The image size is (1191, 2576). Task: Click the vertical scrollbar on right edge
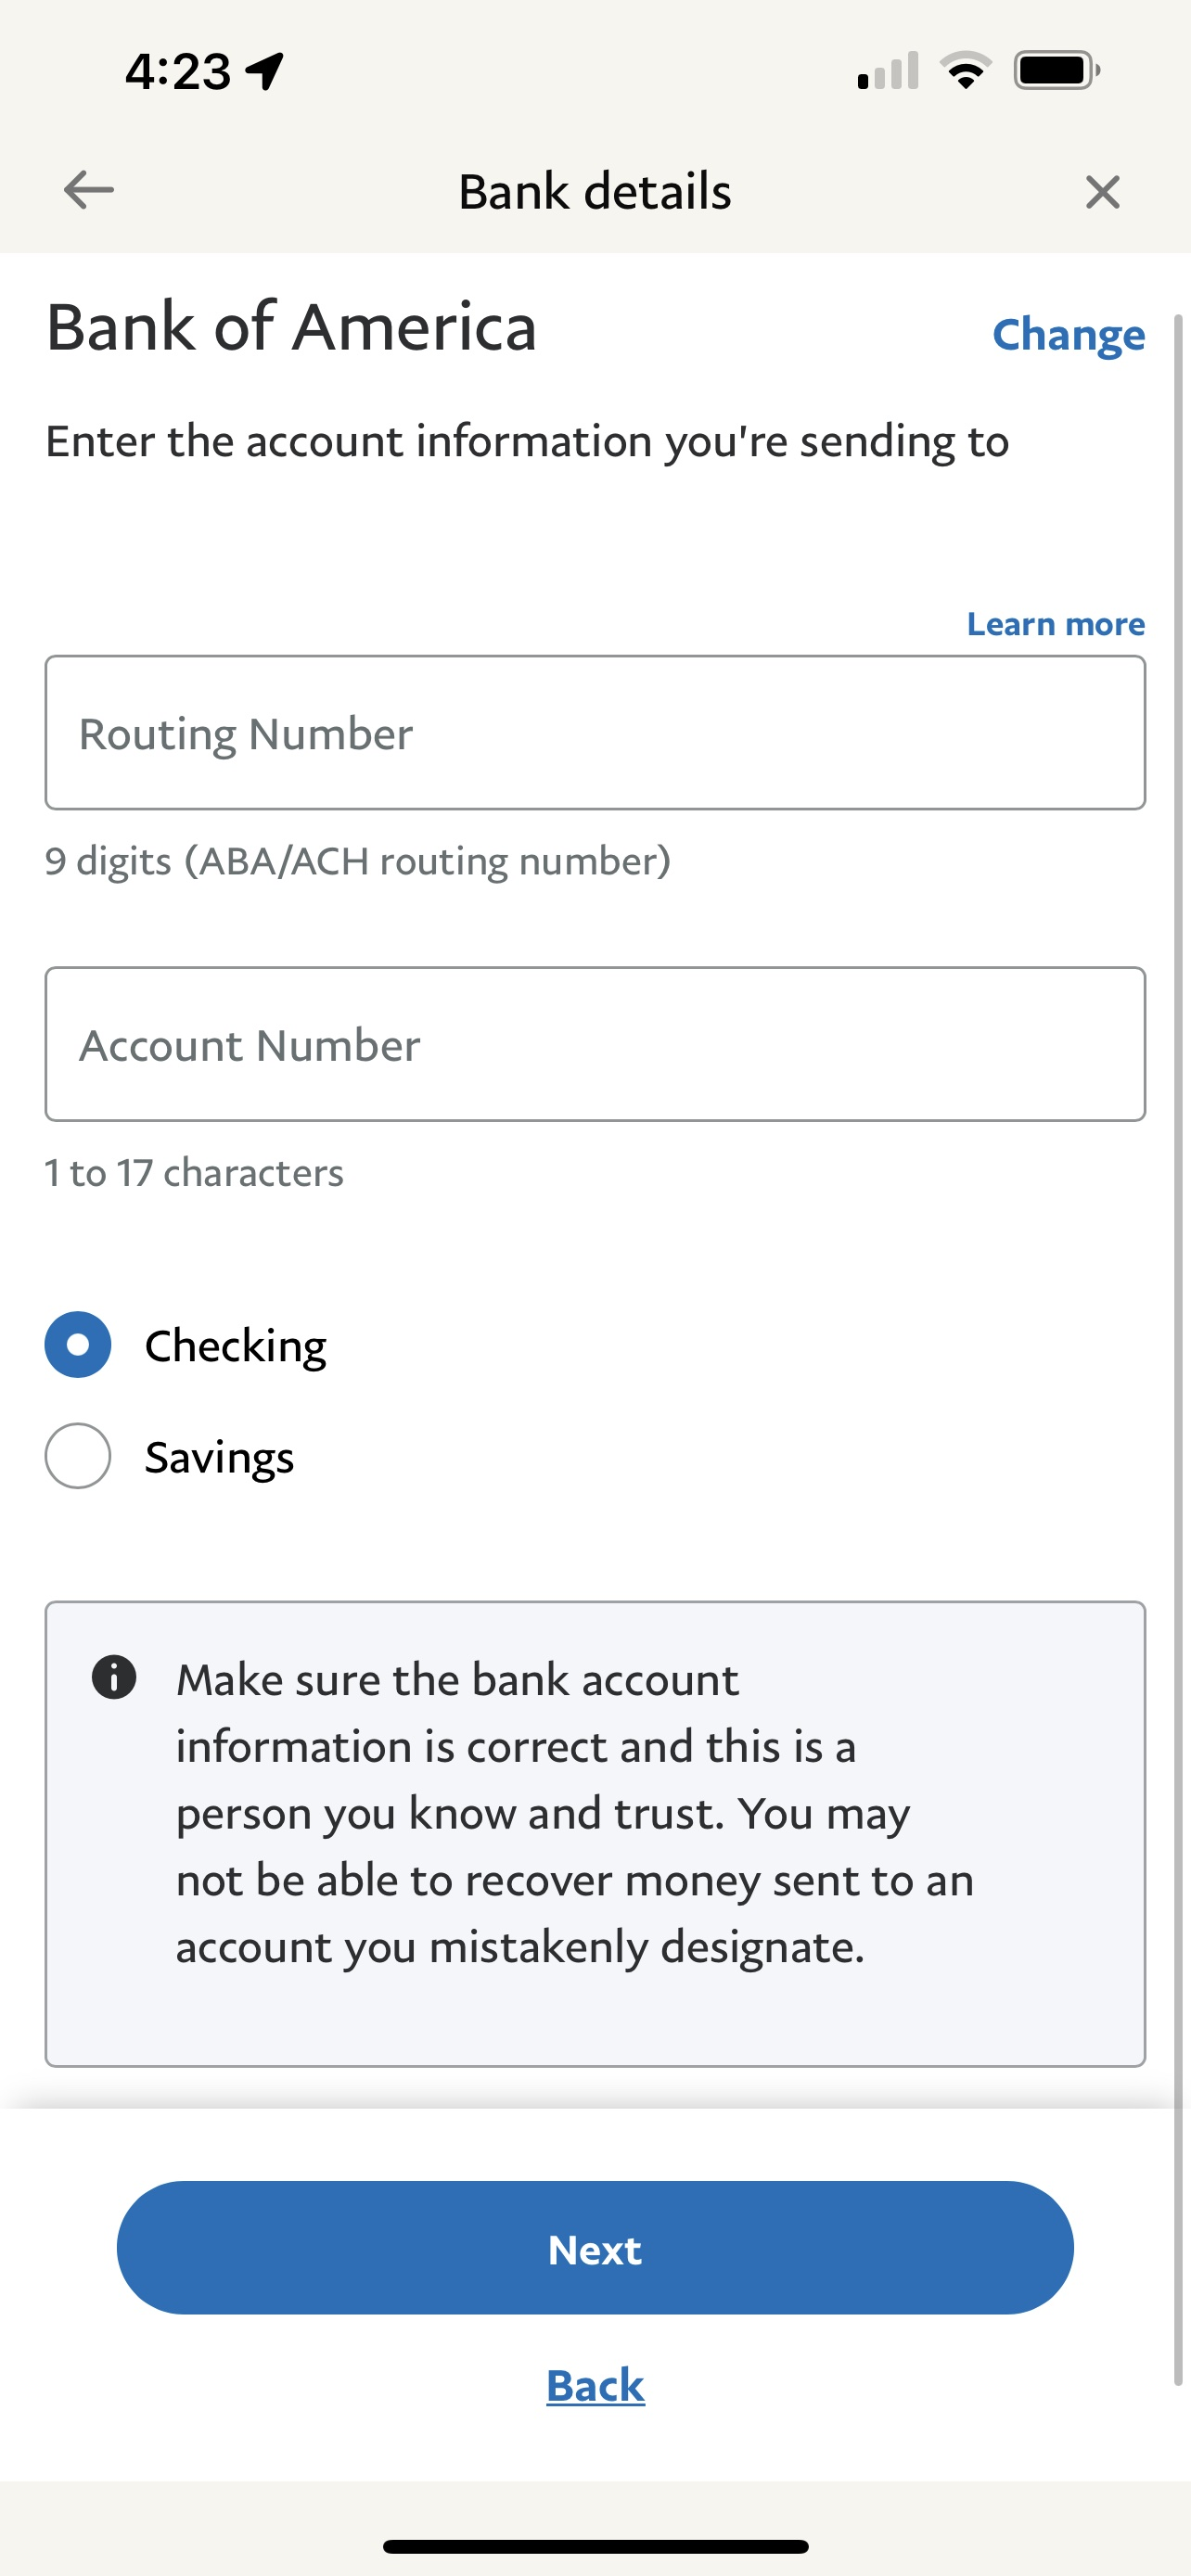[x=1178, y=1350]
